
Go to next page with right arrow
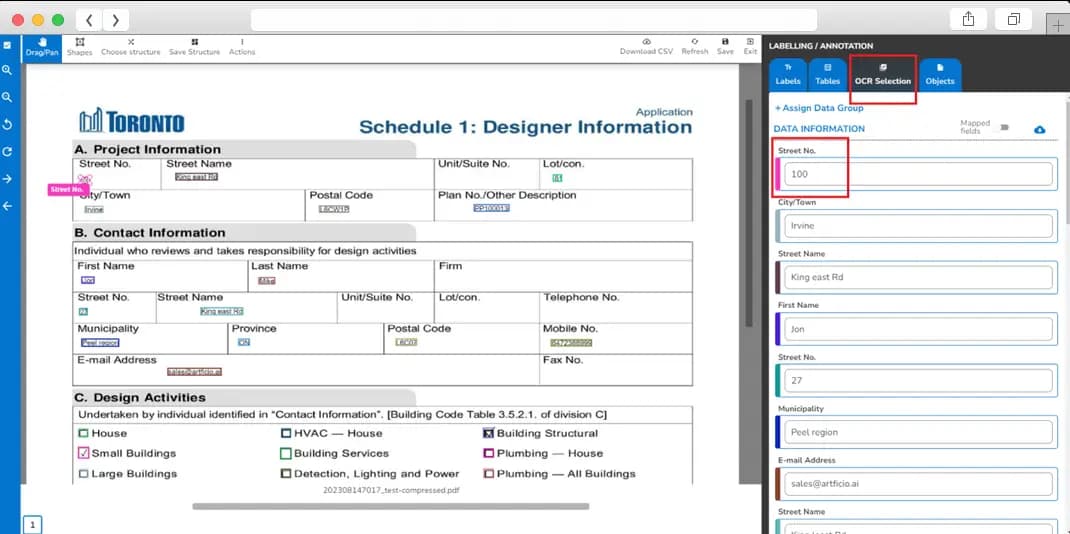pyautogui.click(x=7, y=179)
